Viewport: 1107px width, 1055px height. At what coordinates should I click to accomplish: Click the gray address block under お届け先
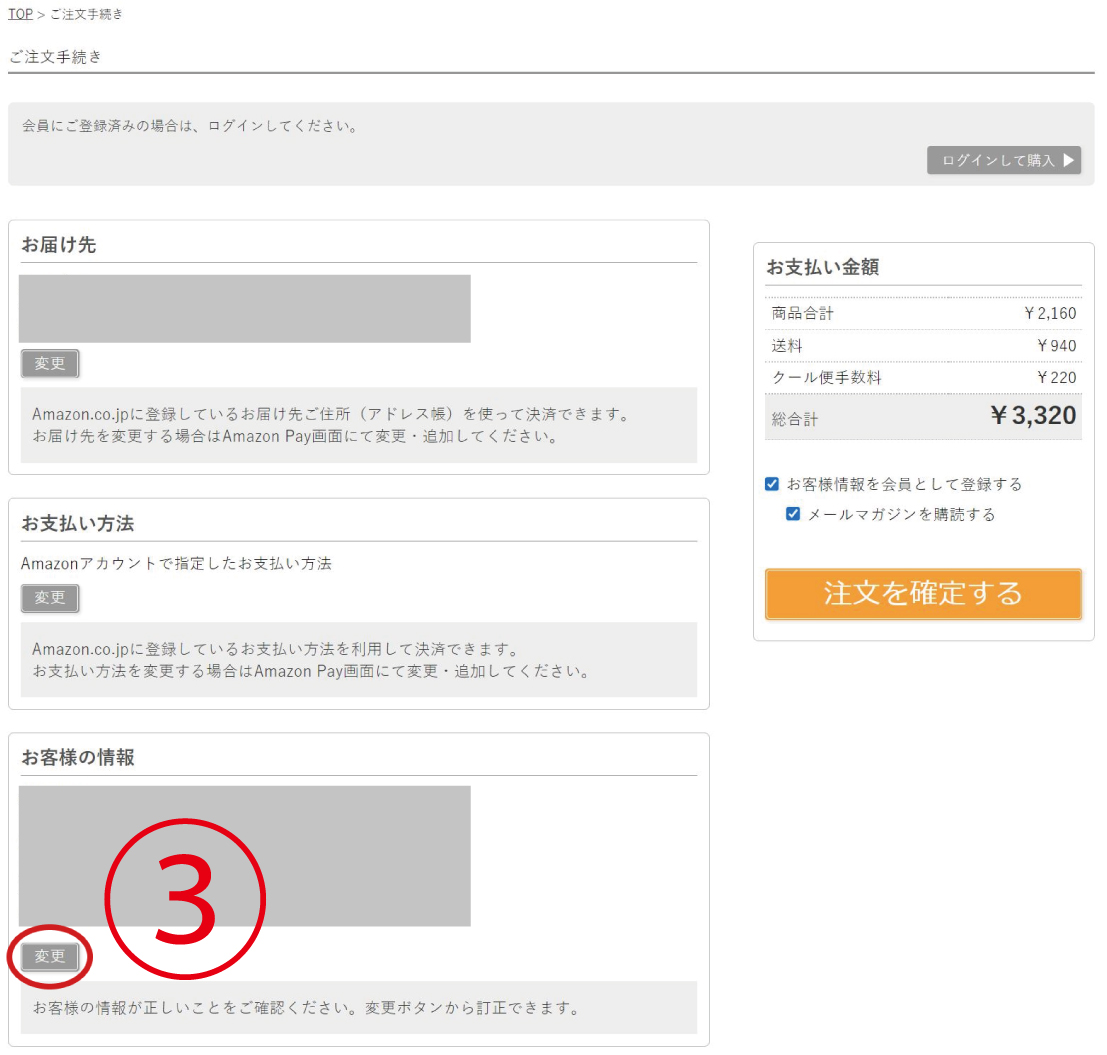244,309
